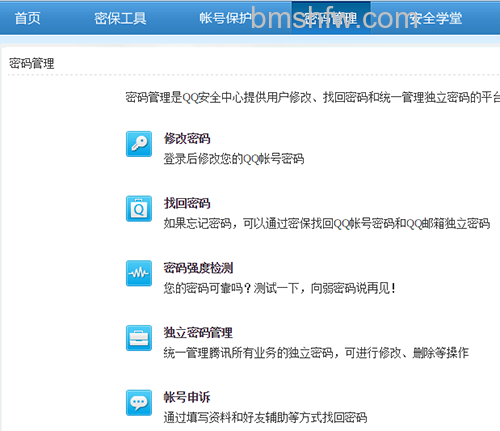The height and width of the screenshot is (431, 500).
Task: Open the 密码强度检测 link
Action: (198, 268)
